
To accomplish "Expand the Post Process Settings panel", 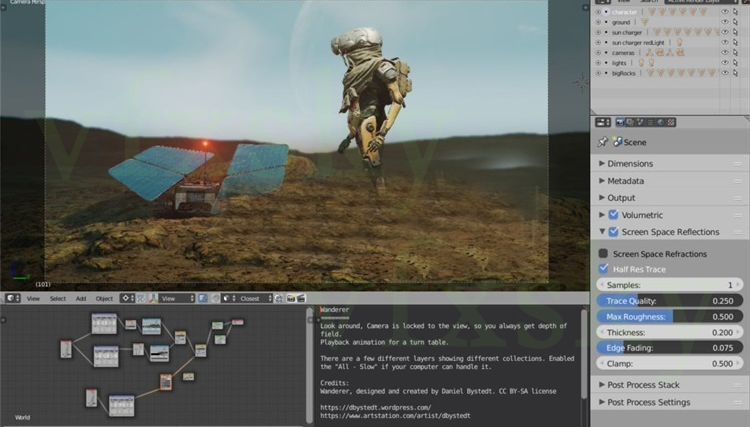I will pyautogui.click(x=602, y=402).
